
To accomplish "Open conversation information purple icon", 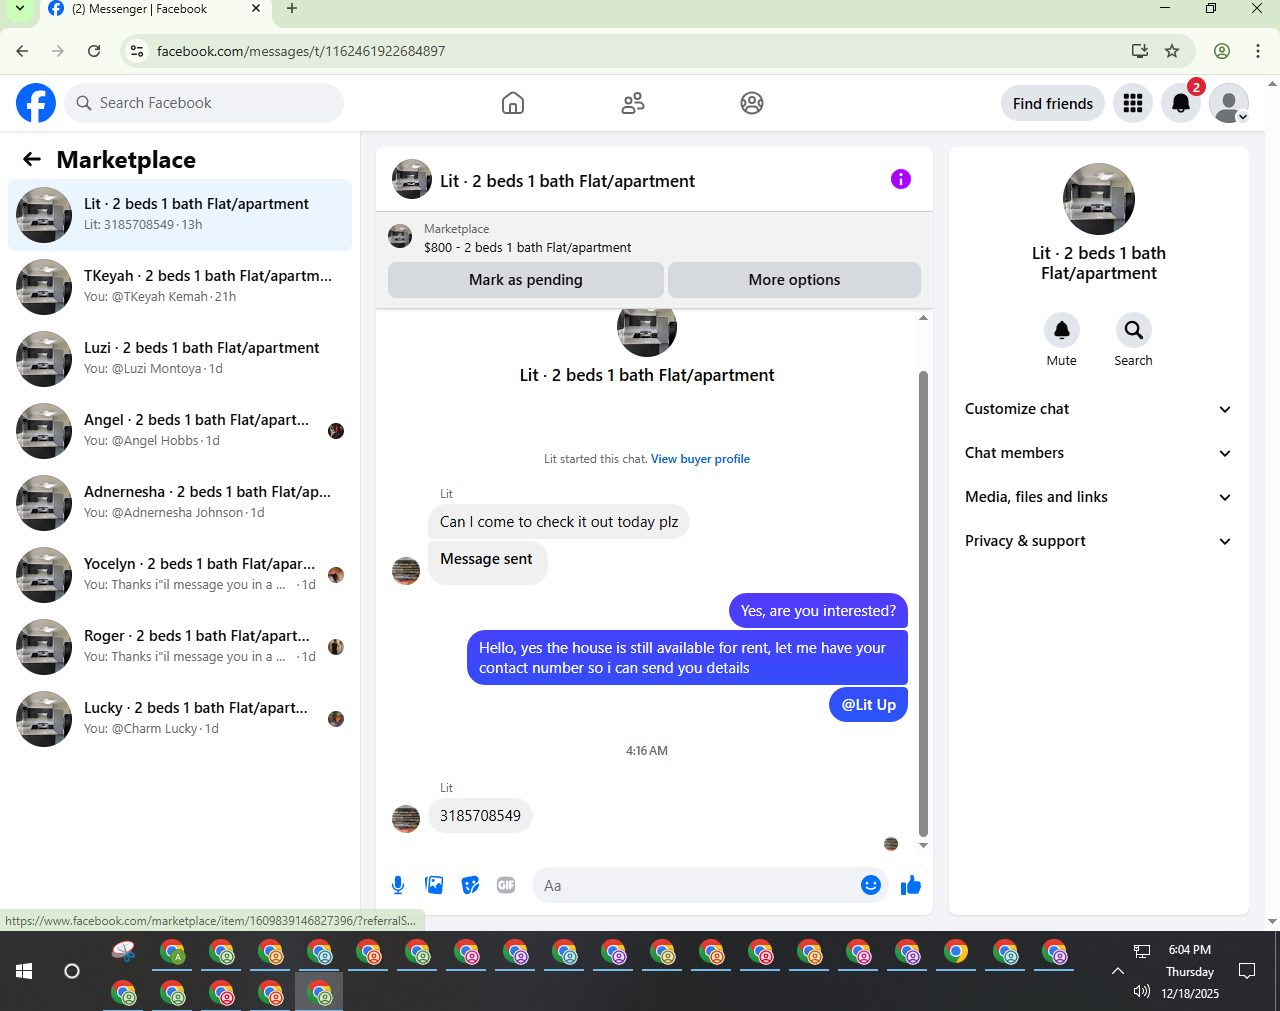I will pos(901,179).
